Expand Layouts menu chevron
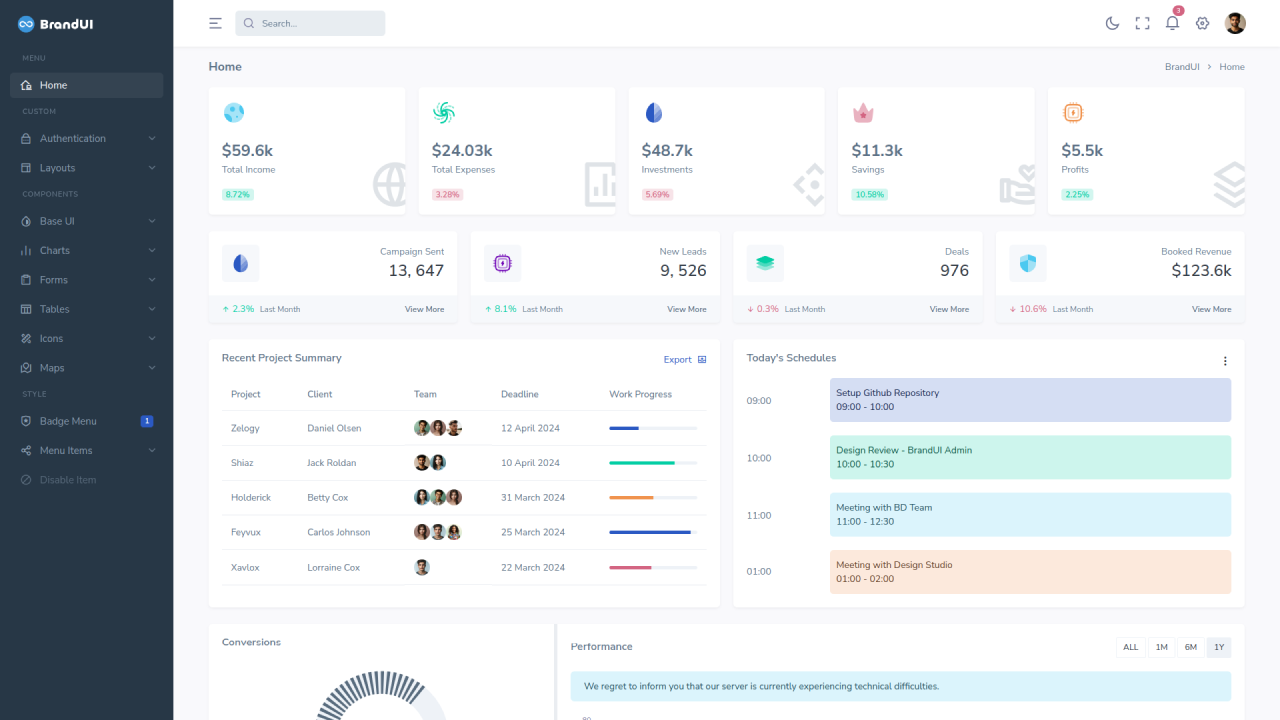Screen dimensions: 1280x720 point(152,168)
